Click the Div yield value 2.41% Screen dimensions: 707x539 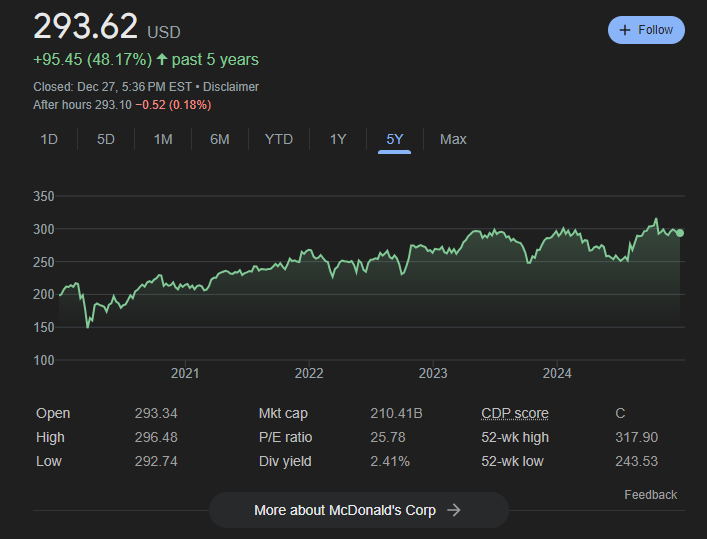pos(390,461)
